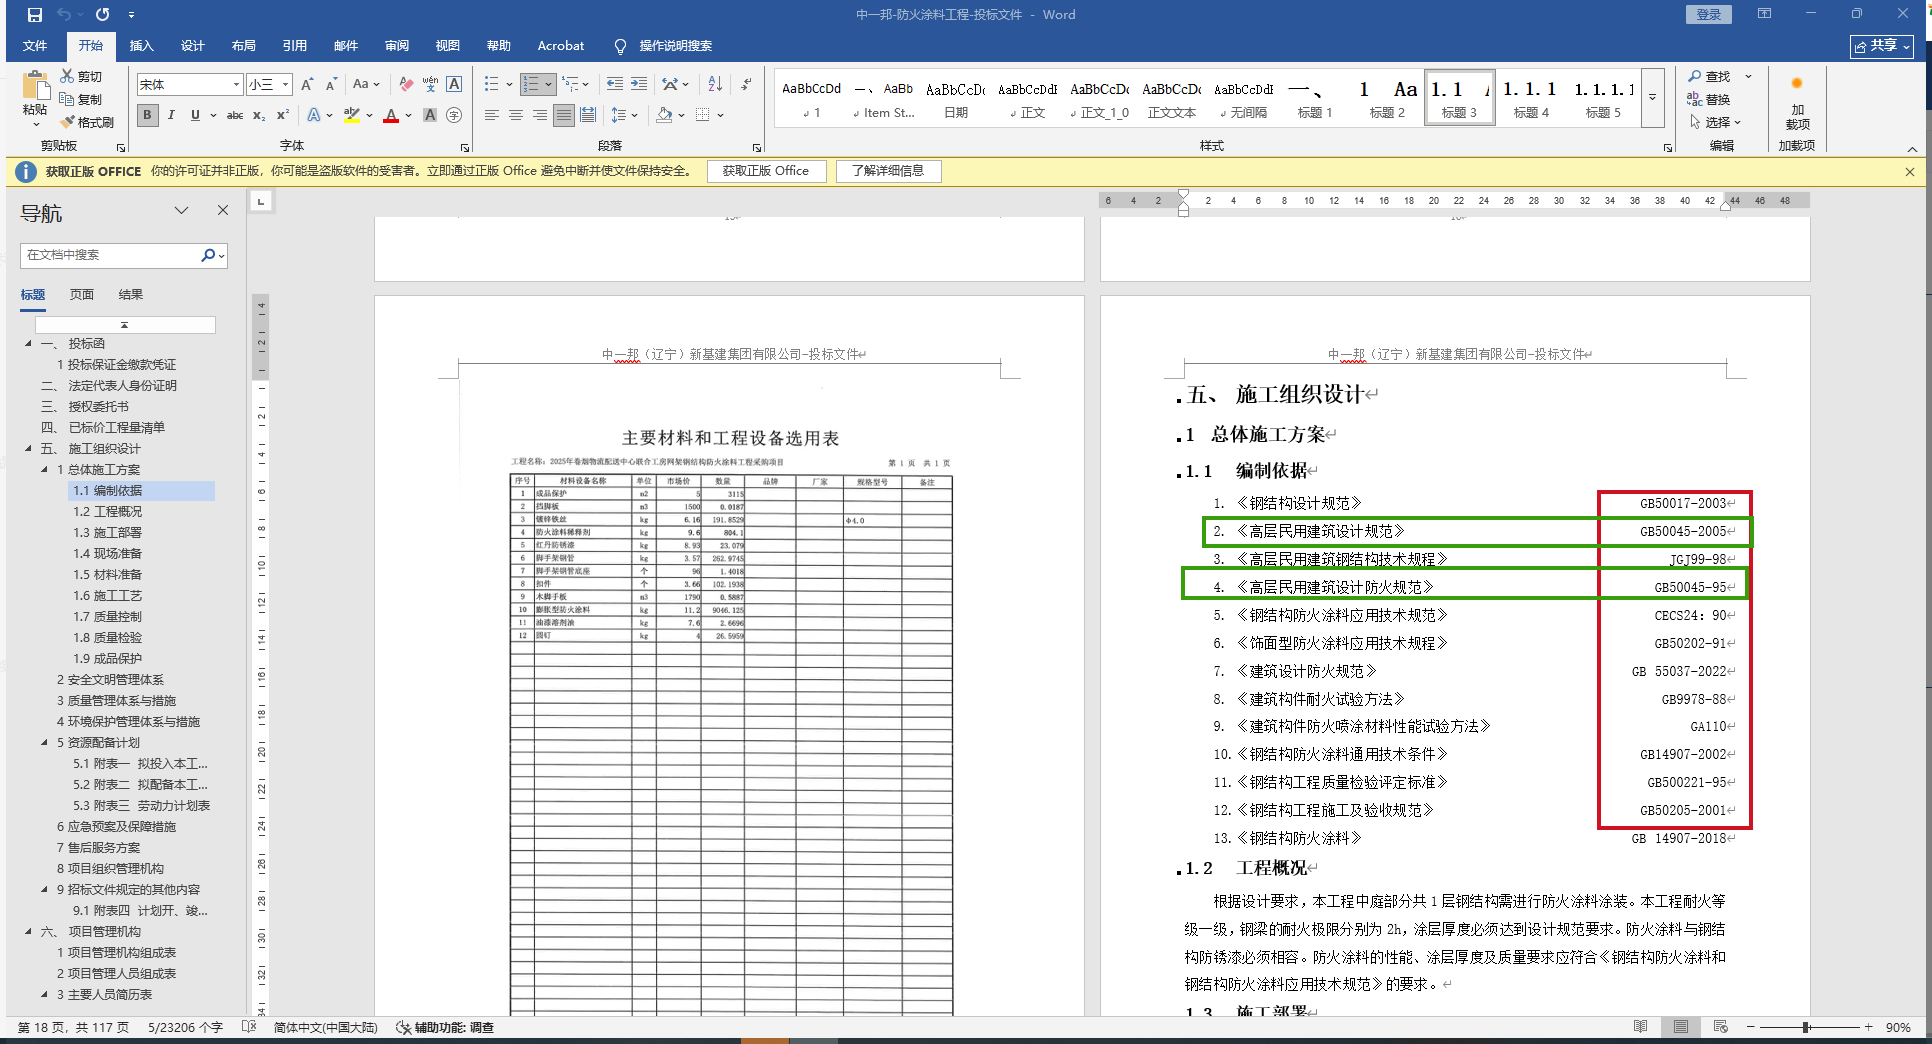
Task: Click the Save icon in title bar
Action: tap(35, 15)
